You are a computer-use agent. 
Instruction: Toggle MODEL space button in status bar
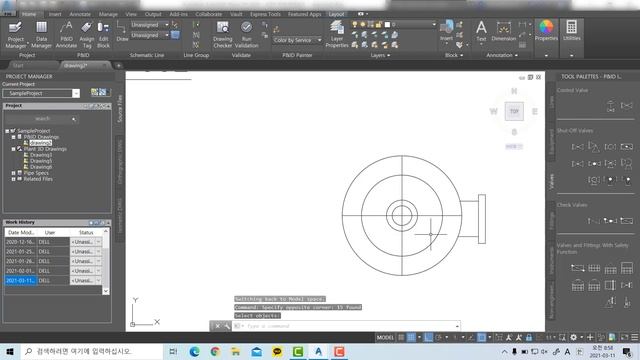pyautogui.click(x=385, y=337)
